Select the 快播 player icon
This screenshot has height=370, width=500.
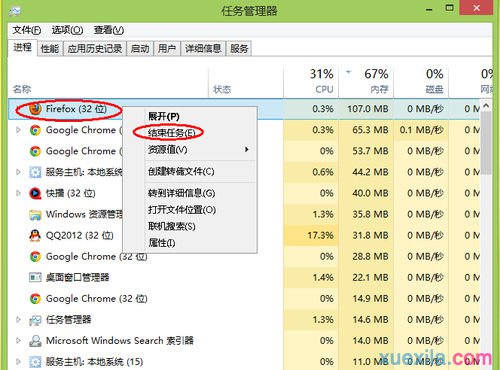pos(35,193)
